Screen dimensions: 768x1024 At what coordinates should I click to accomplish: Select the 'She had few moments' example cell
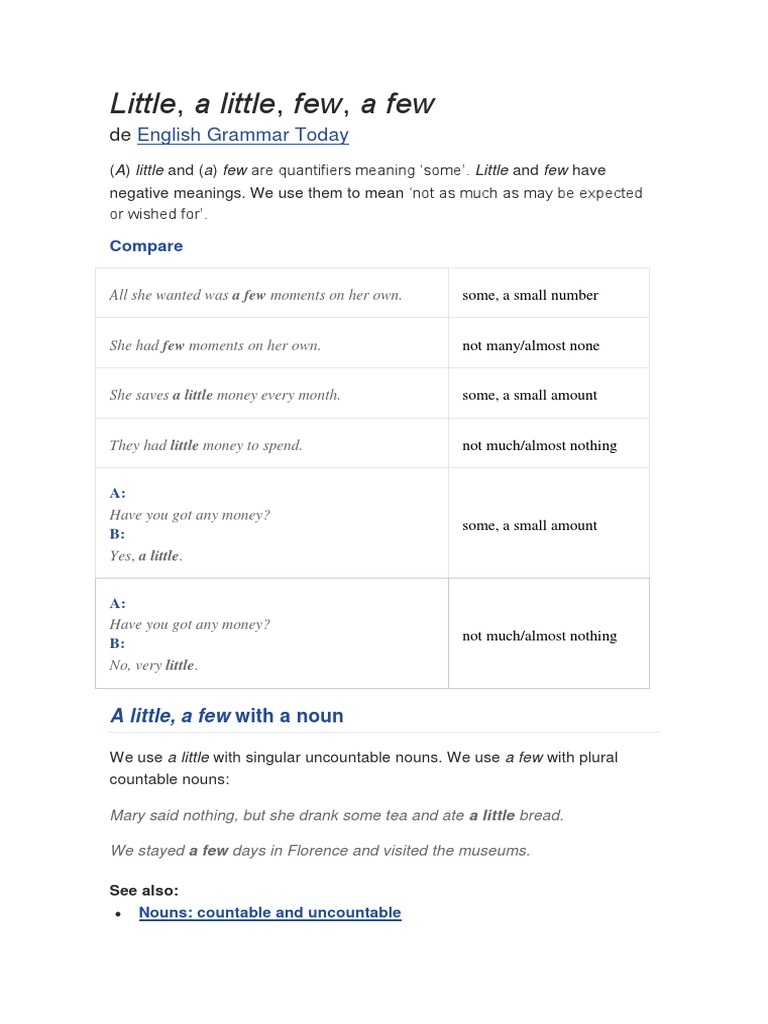point(215,345)
